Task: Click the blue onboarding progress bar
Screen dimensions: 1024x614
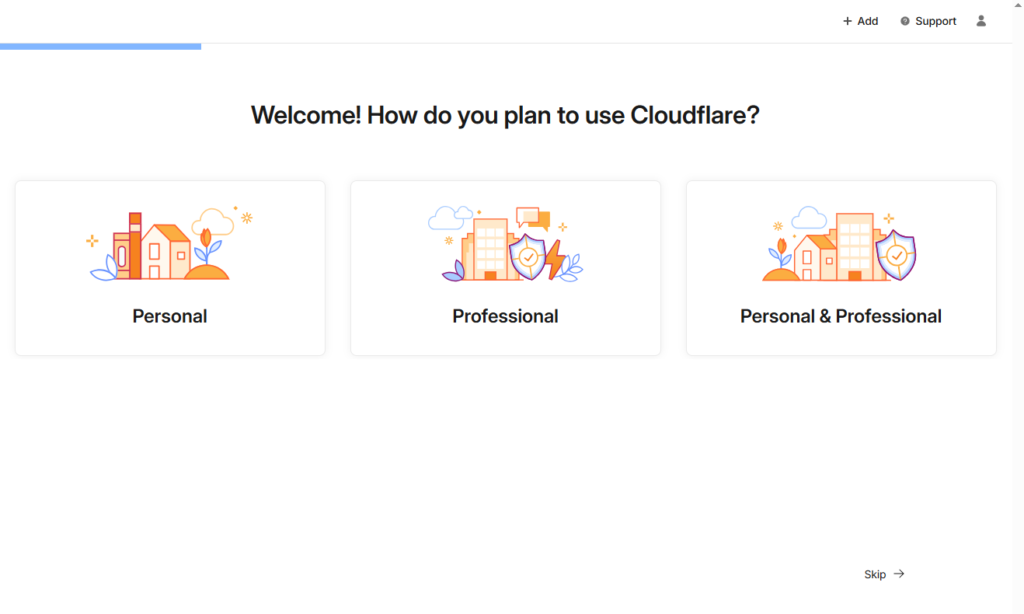Action: click(x=100, y=46)
